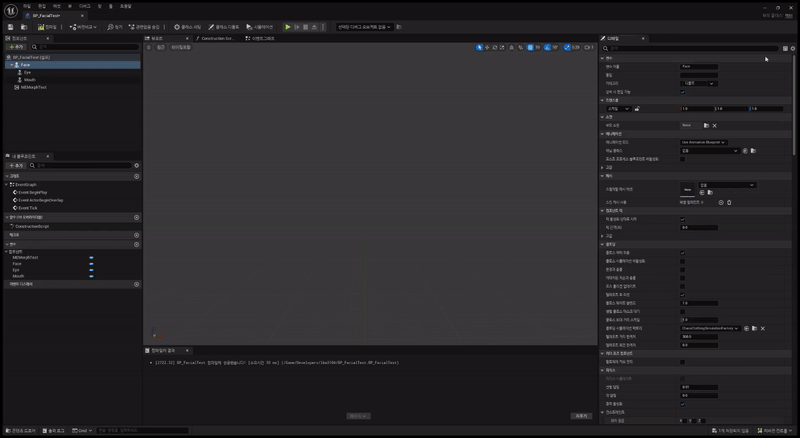This screenshot has height=438, width=800.
Task: Click the Browse to asset toolbar icon
Action: tap(25, 27)
